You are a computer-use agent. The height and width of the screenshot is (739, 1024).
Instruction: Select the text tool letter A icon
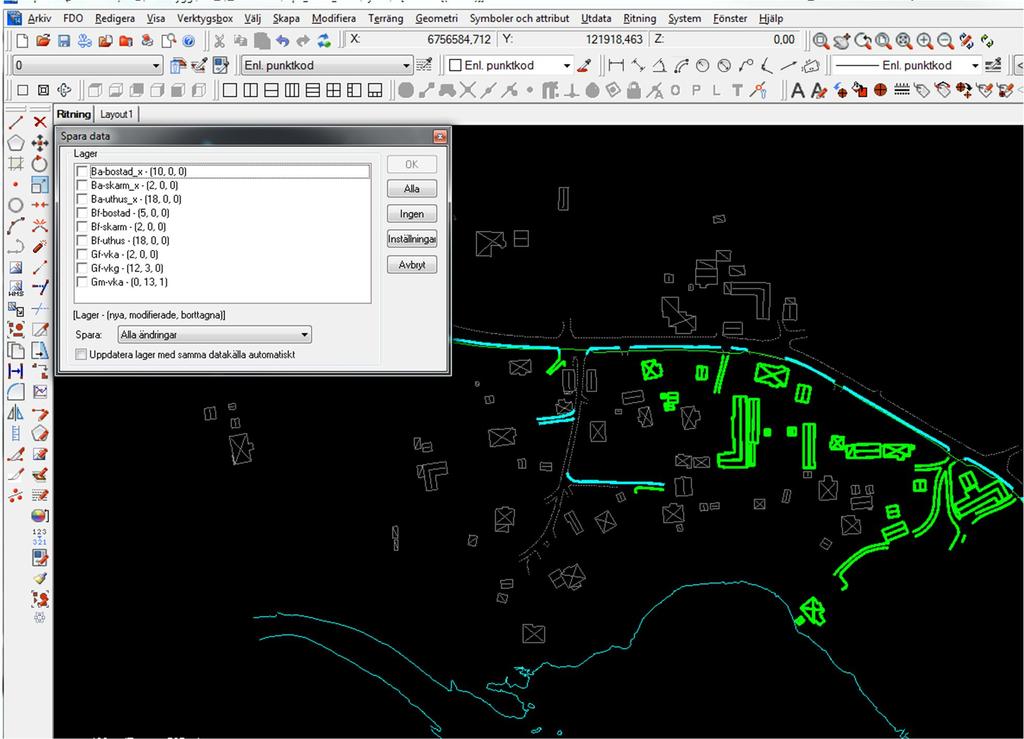click(x=798, y=90)
